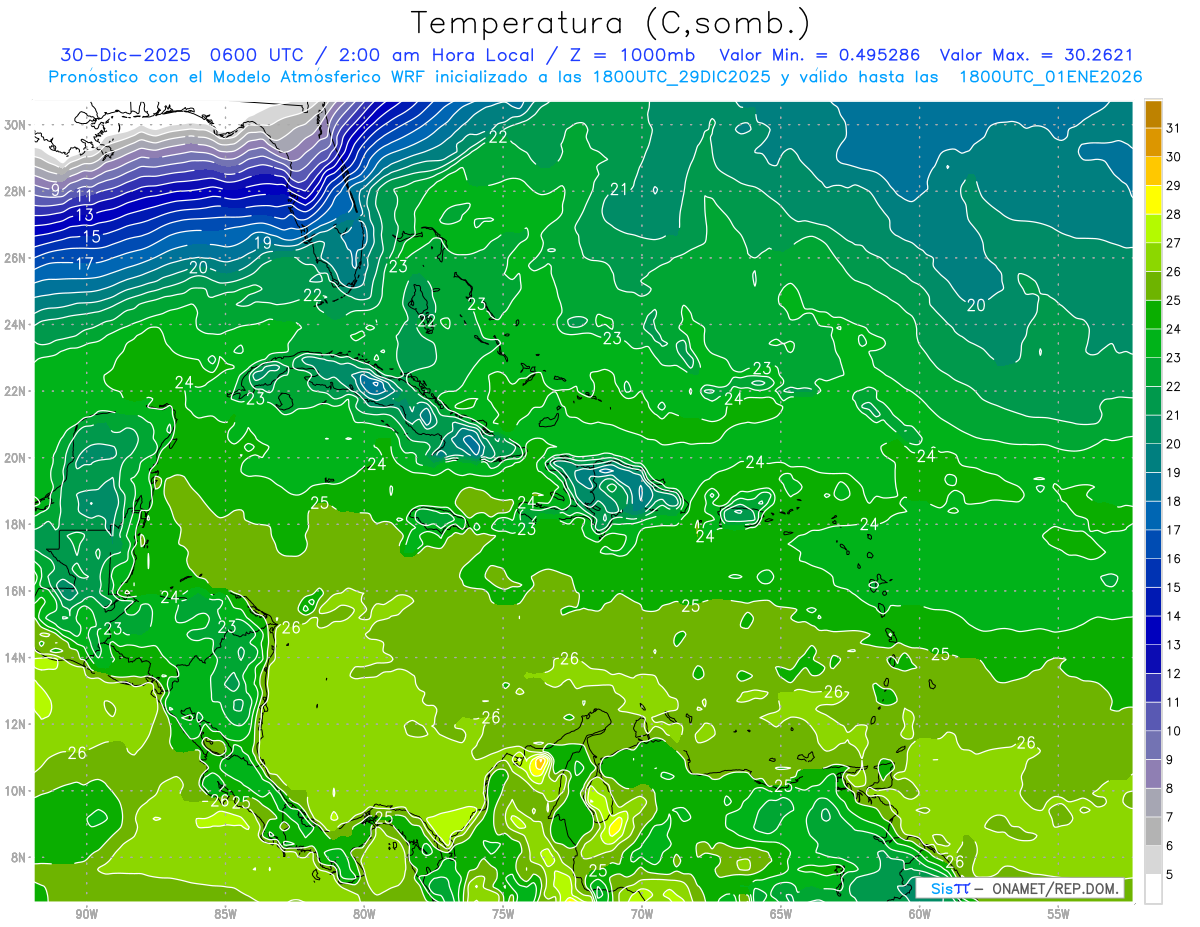This screenshot has height=927, width=1200.
Task: Click the "90W" longitude axis label
Action: tap(86, 914)
